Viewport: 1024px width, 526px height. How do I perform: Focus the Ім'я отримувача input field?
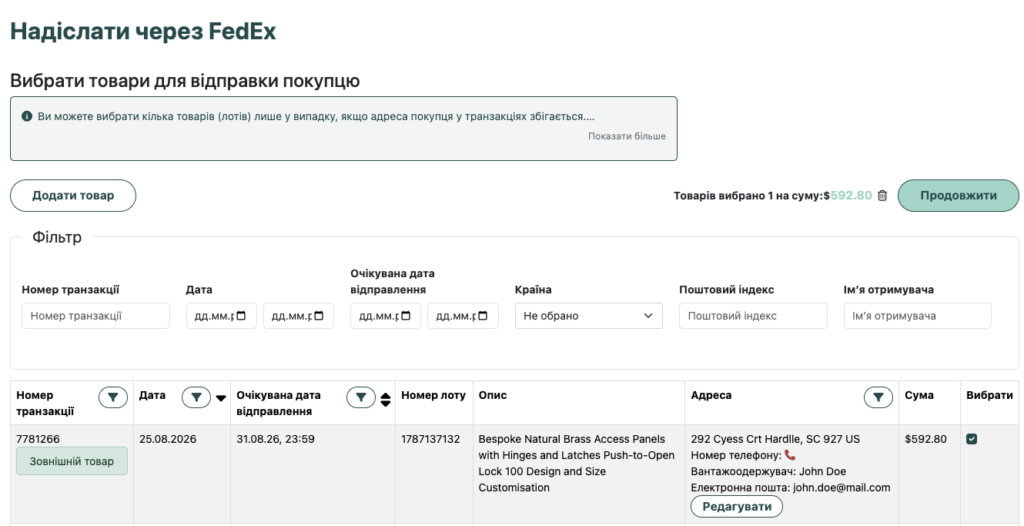point(917,316)
